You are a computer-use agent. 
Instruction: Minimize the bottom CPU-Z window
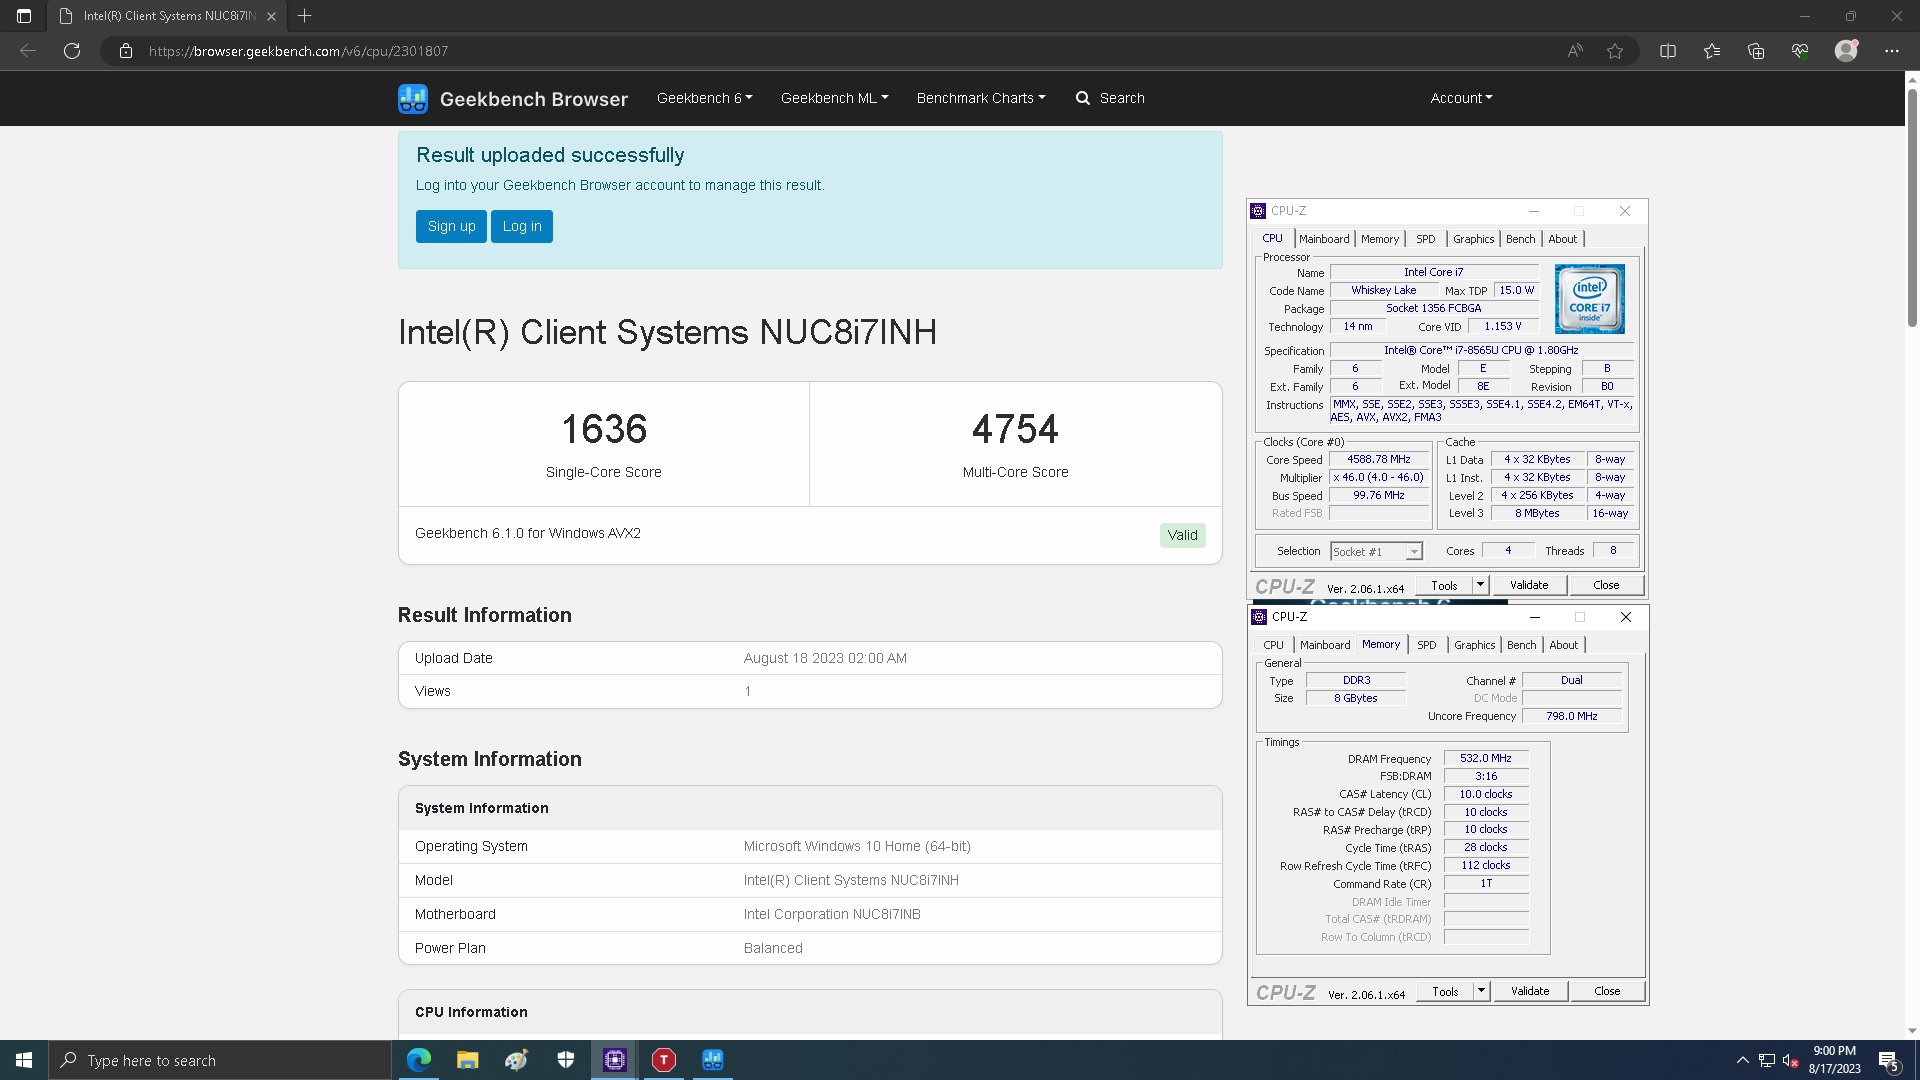click(1534, 617)
